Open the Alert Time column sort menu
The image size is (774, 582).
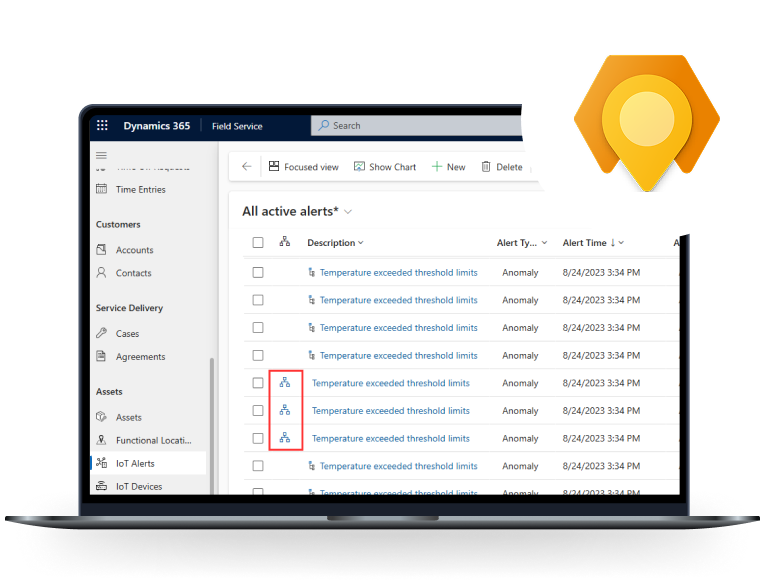click(x=620, y=243)
